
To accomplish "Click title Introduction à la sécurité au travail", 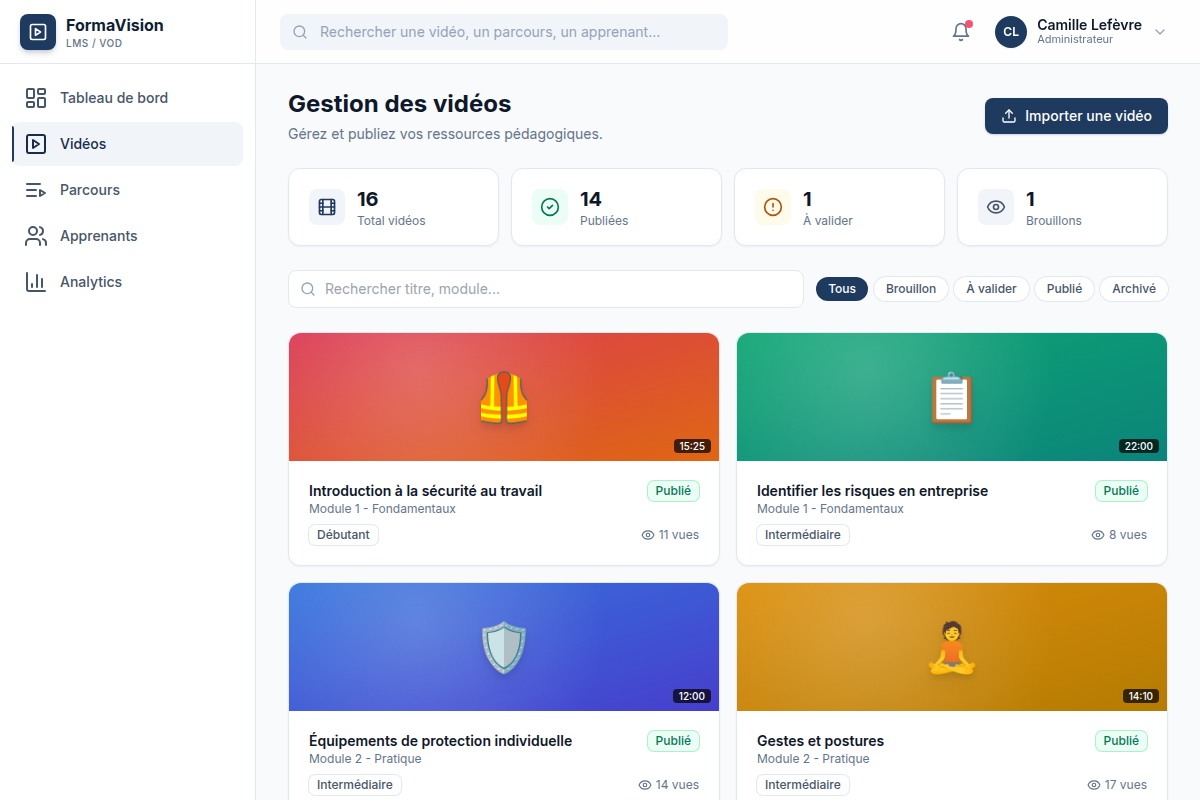I will 426,491.
